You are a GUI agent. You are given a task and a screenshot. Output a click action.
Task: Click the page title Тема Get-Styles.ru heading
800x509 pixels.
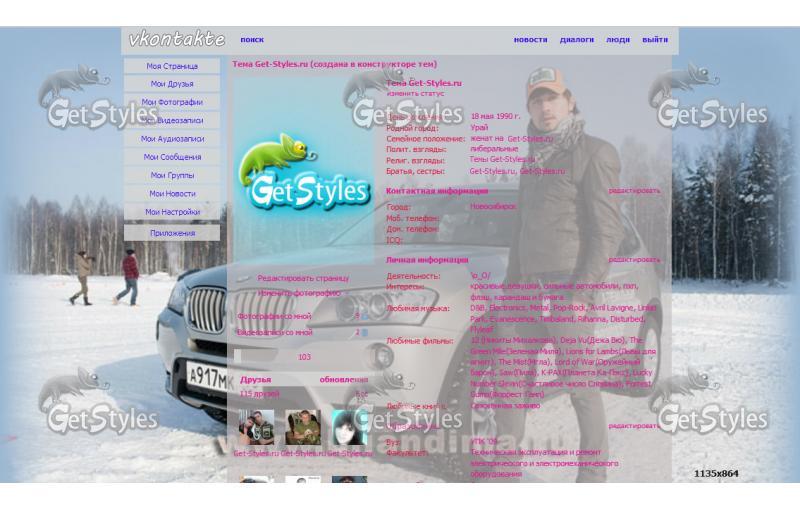pos(335,64)
